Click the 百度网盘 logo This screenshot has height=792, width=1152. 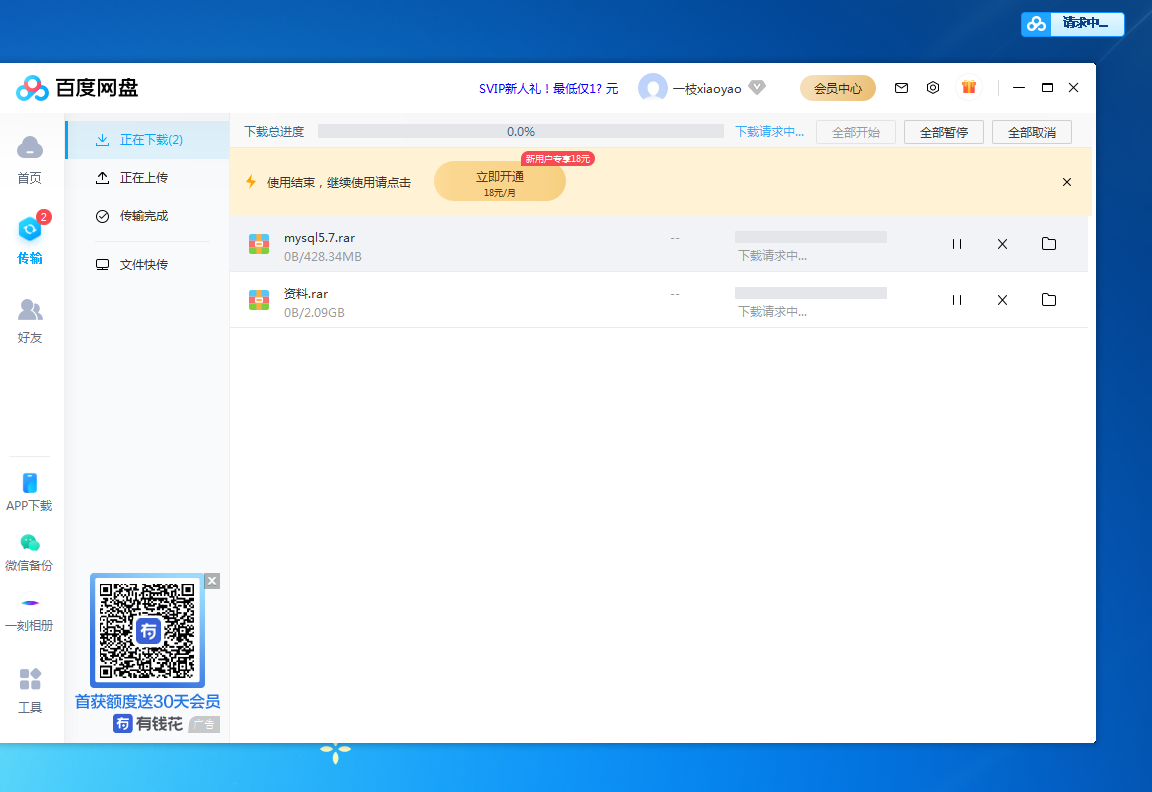(x=77, y=88)
